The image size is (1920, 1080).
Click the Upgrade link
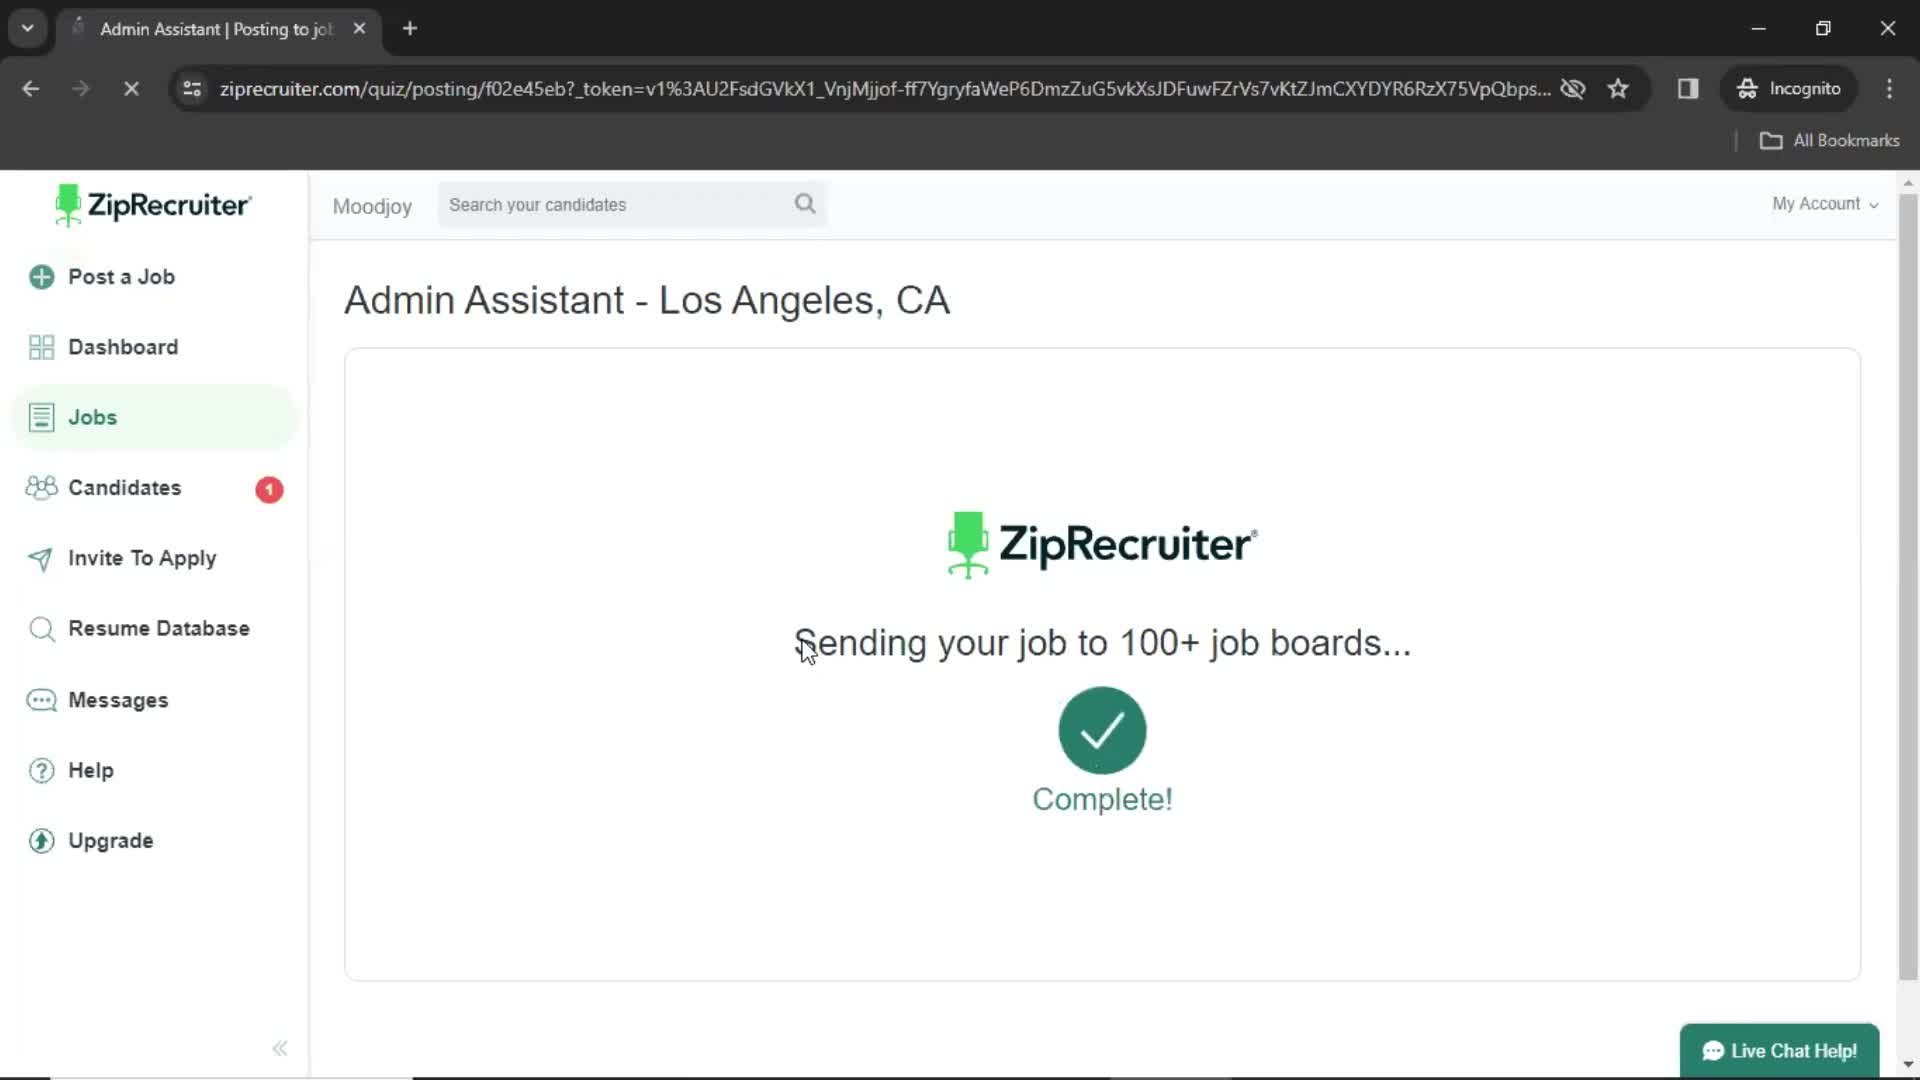pyautogui.click(x=109, y=840)
